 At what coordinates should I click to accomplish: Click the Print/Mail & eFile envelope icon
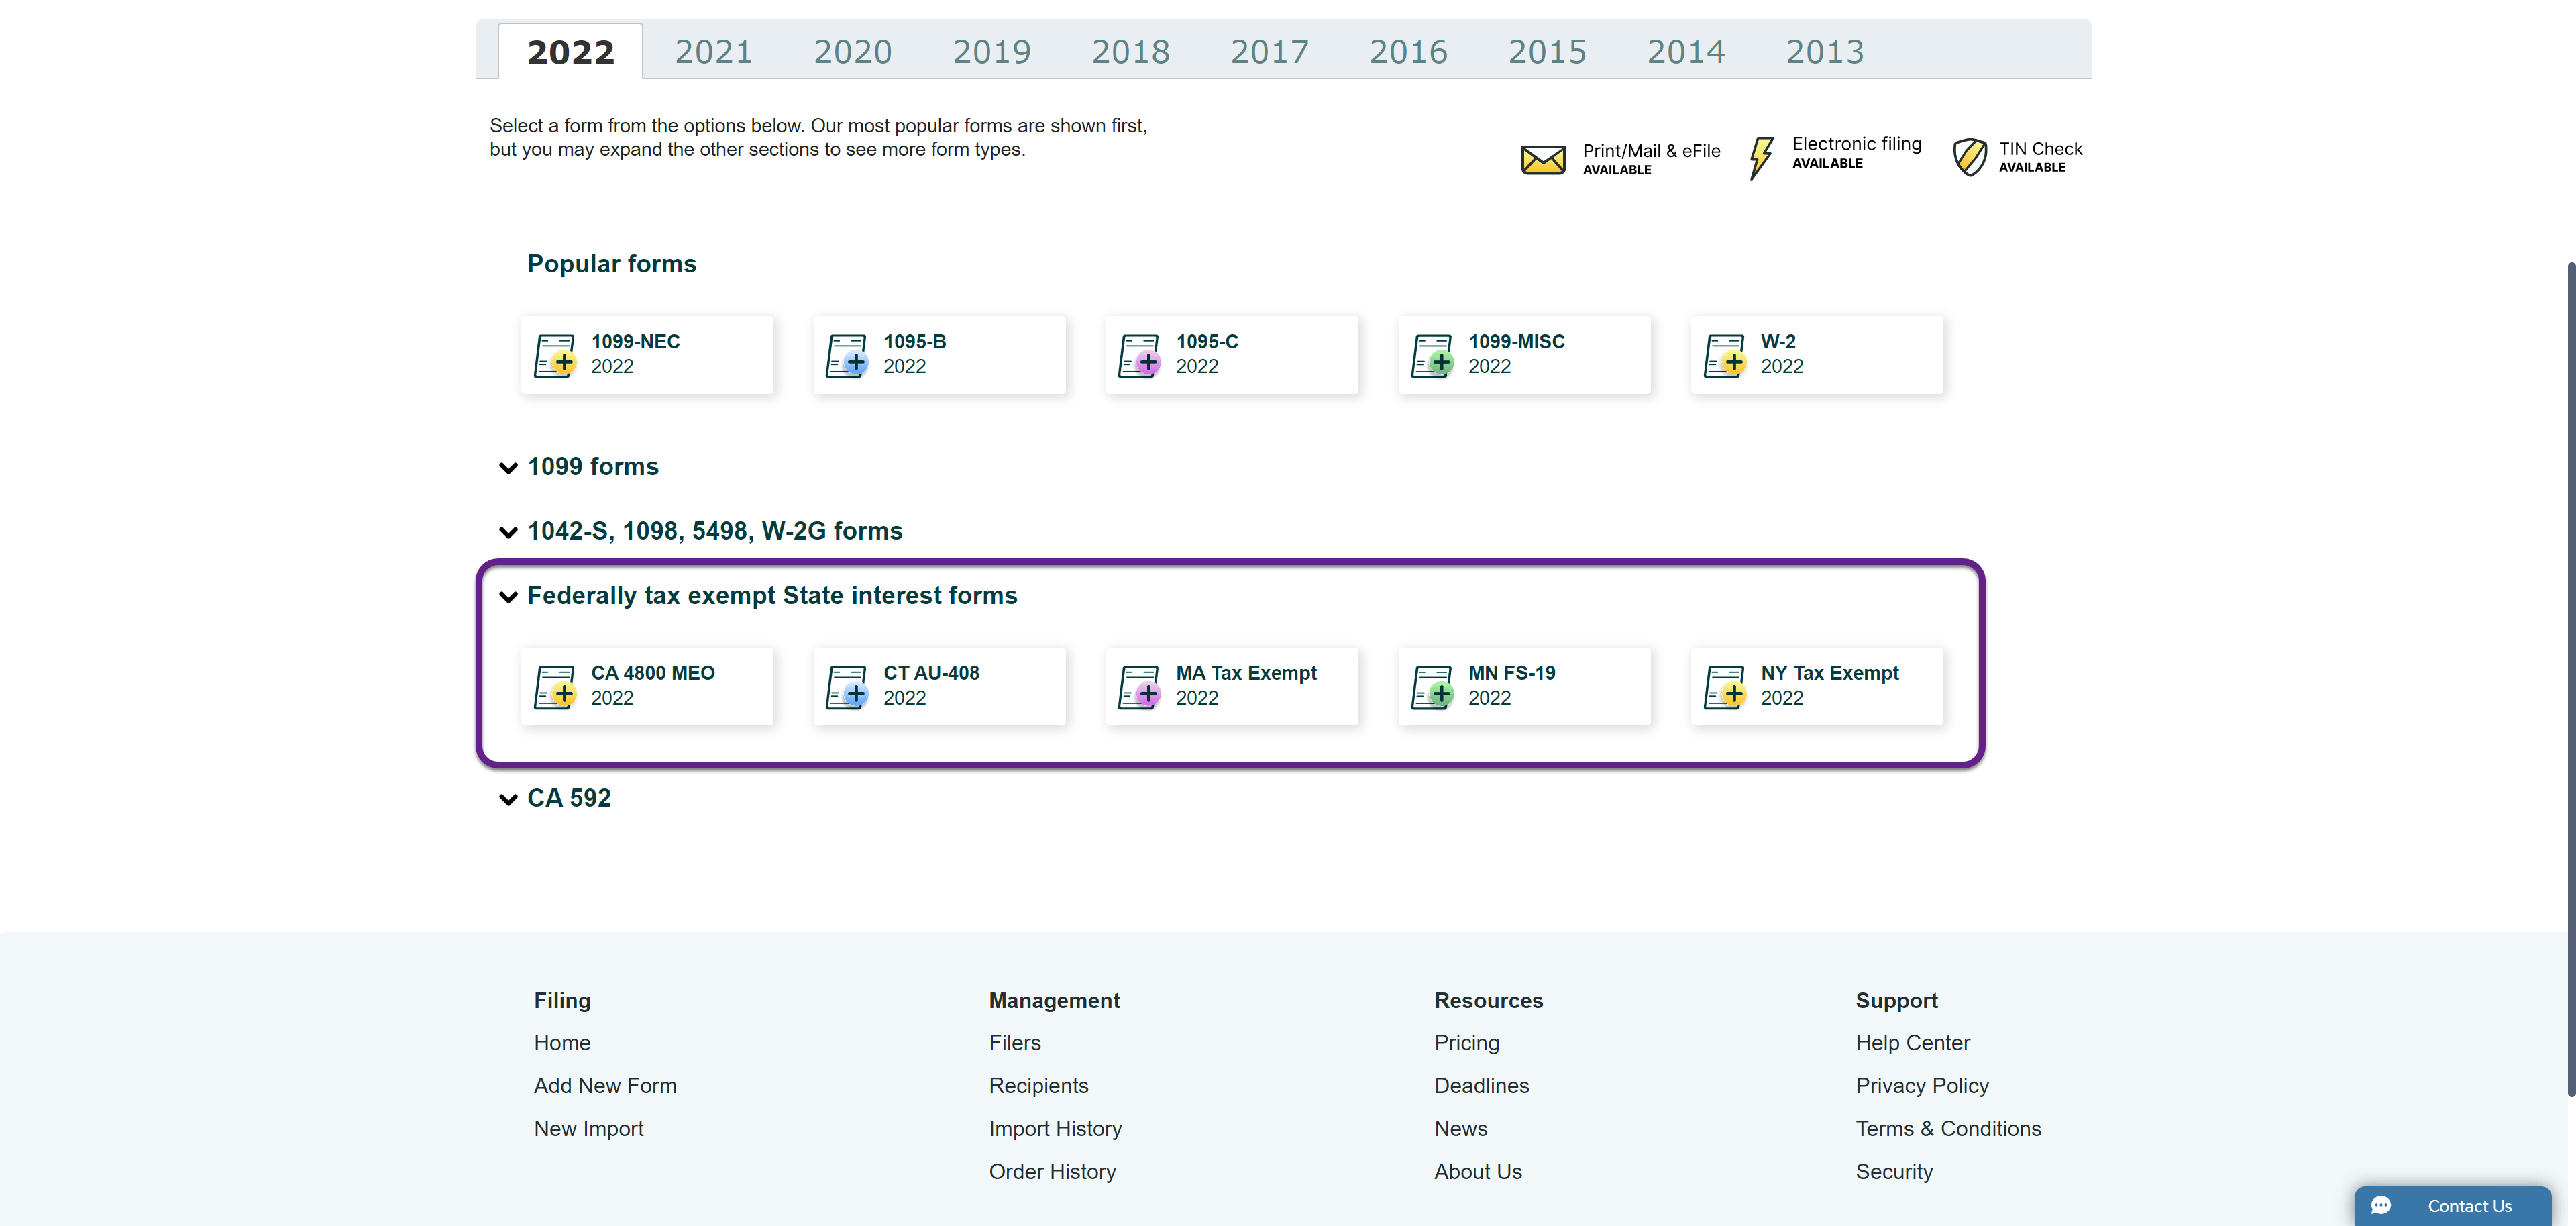[x=1543, y=158]
